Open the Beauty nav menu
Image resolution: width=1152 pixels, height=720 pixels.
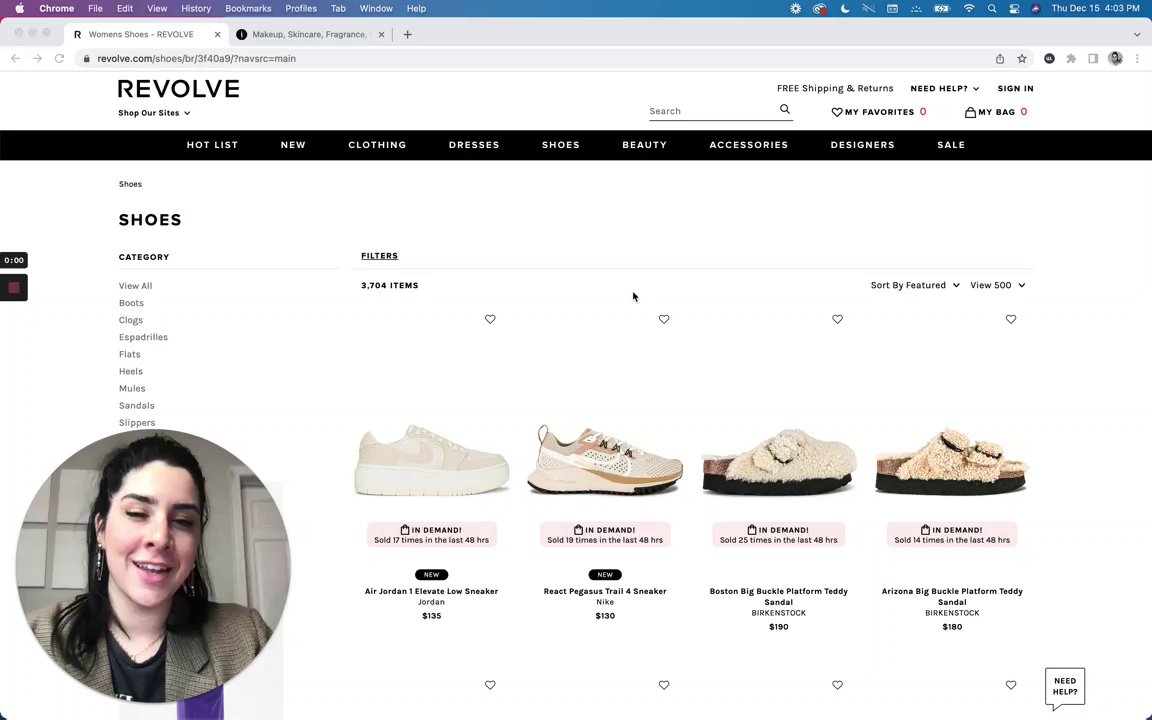[644, 145]
